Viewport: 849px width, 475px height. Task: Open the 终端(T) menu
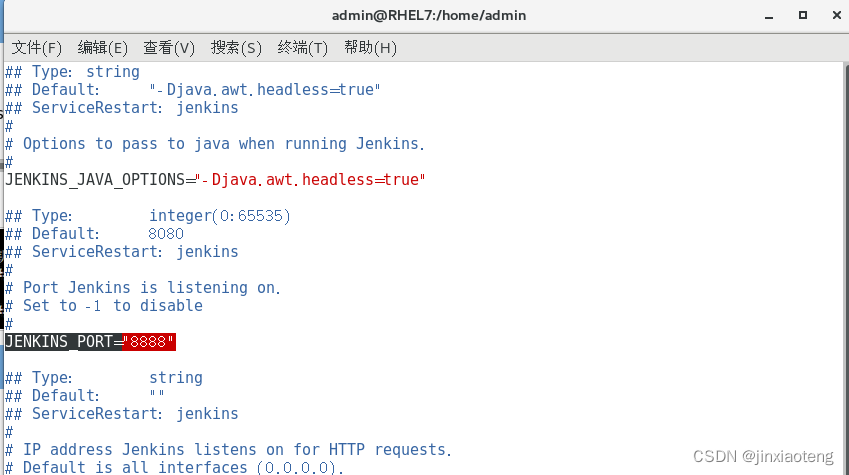303,48
